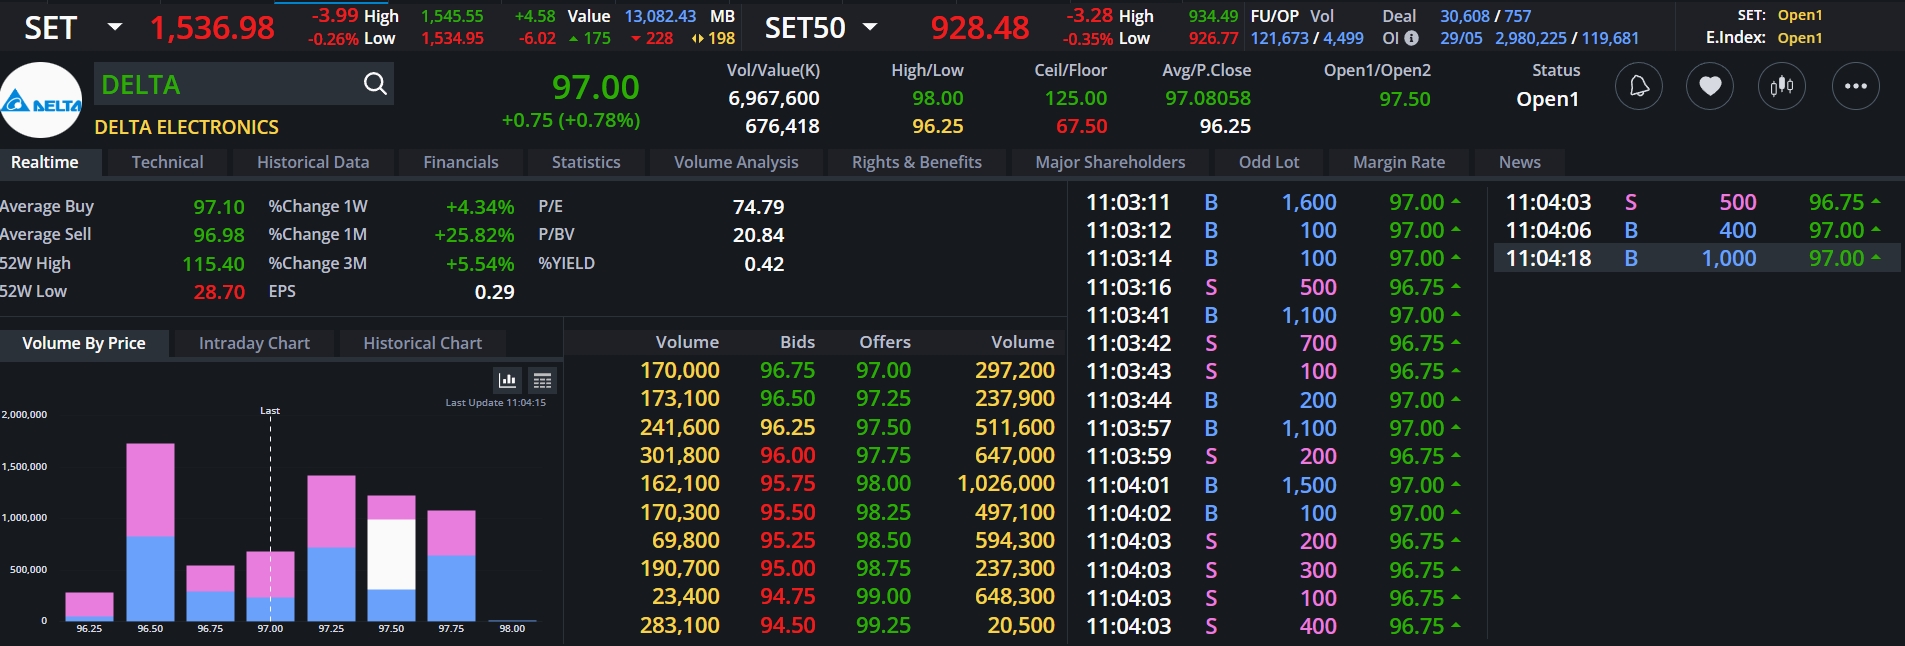Image resolution: width=1905 pixels, height=646 pixels.
Task: Click the market value 13,082.43 MB
Action: tap(680, 16)
